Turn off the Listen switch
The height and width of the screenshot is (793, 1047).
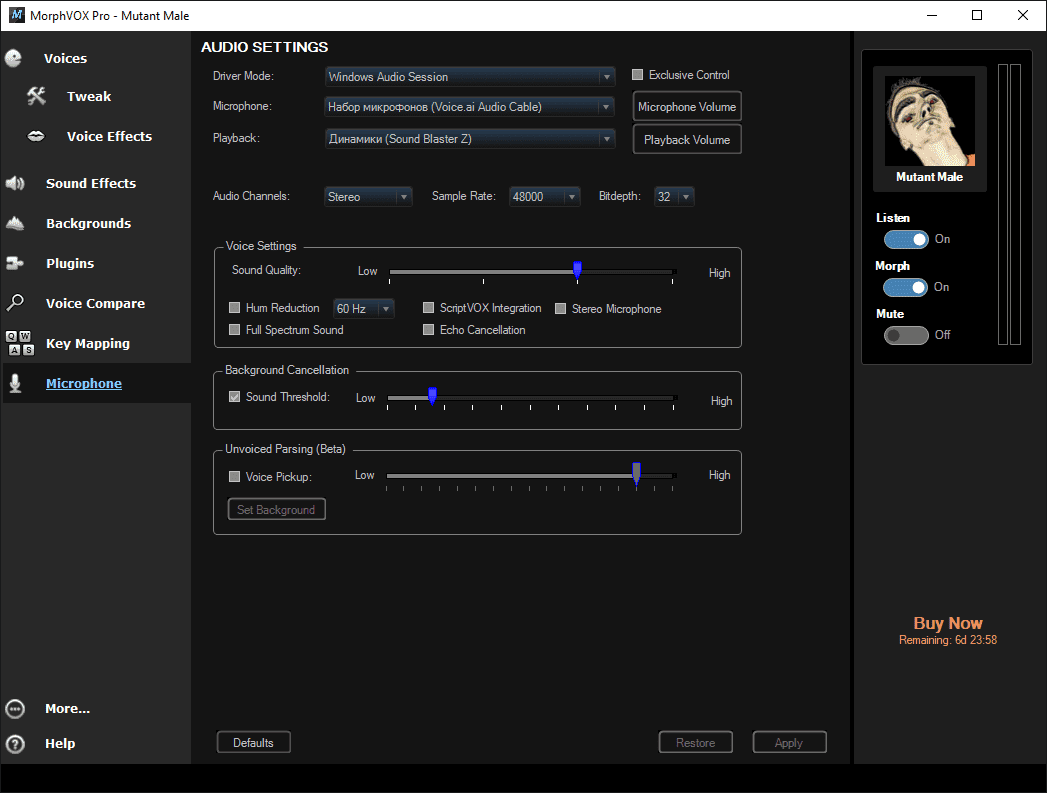point(906,239)
